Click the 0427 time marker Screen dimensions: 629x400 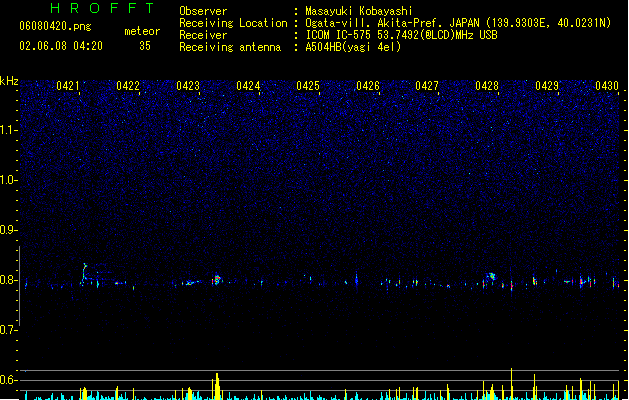tap(427, 86)
